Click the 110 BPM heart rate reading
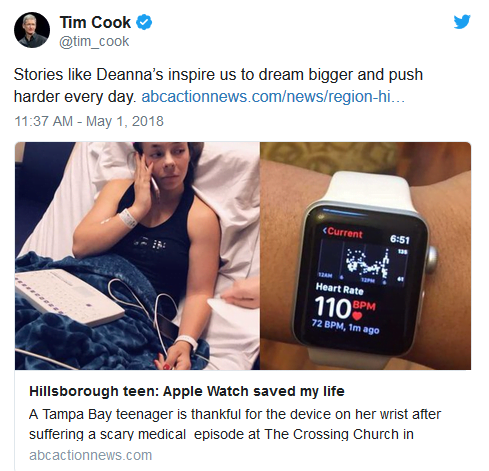Image resolution: width=489 pixels, height=471 pixels. [345, 307]
